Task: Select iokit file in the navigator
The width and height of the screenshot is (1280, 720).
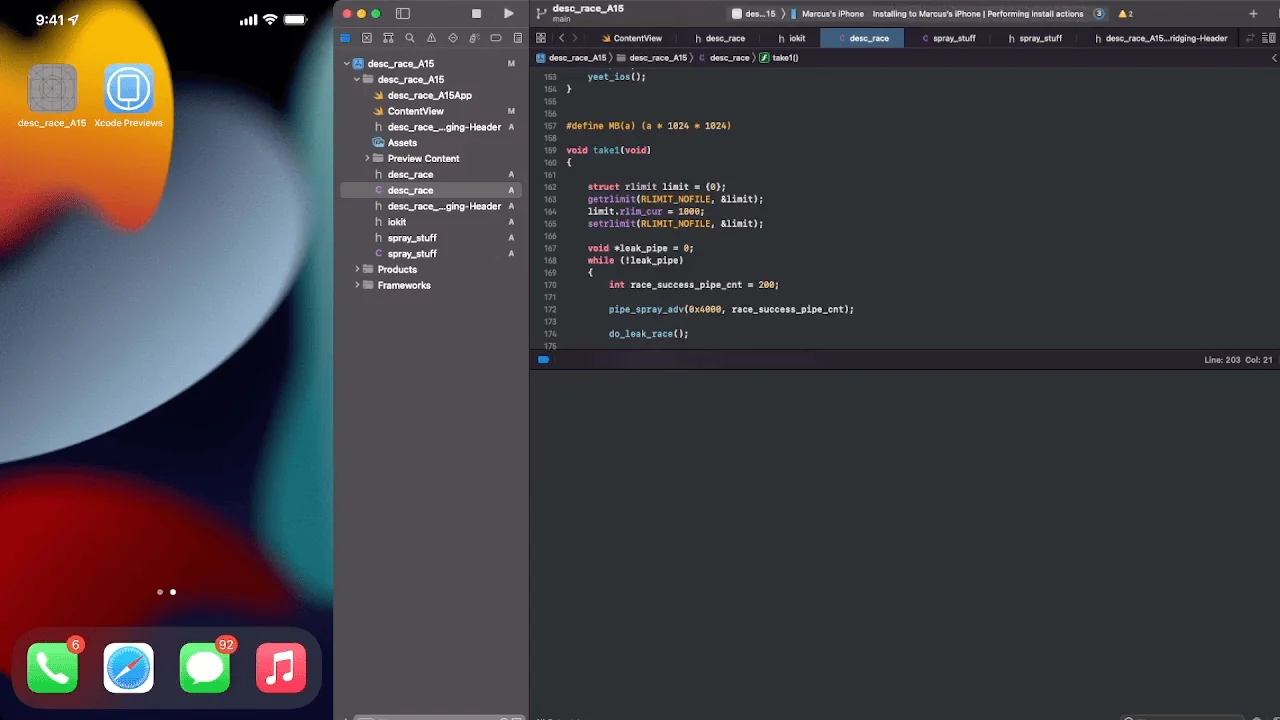Action: pyautogui.click(x=397, y=222)
